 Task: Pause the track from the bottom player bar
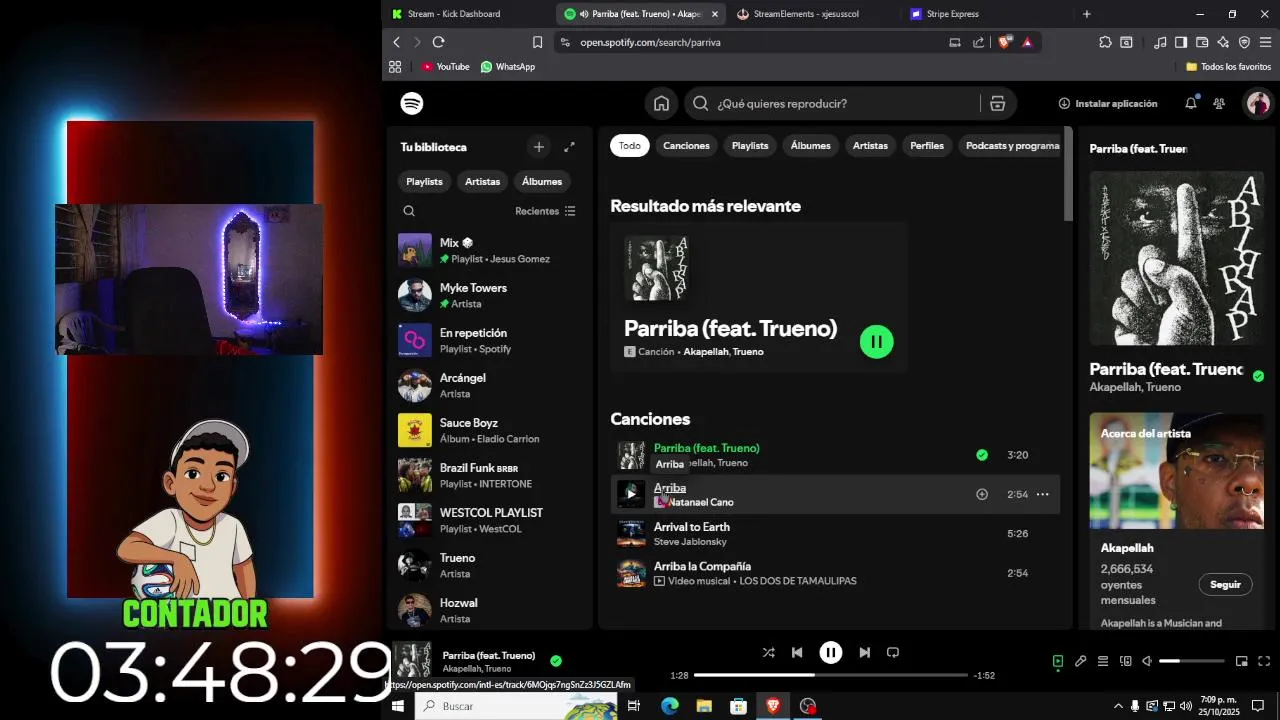pos(831,652)
